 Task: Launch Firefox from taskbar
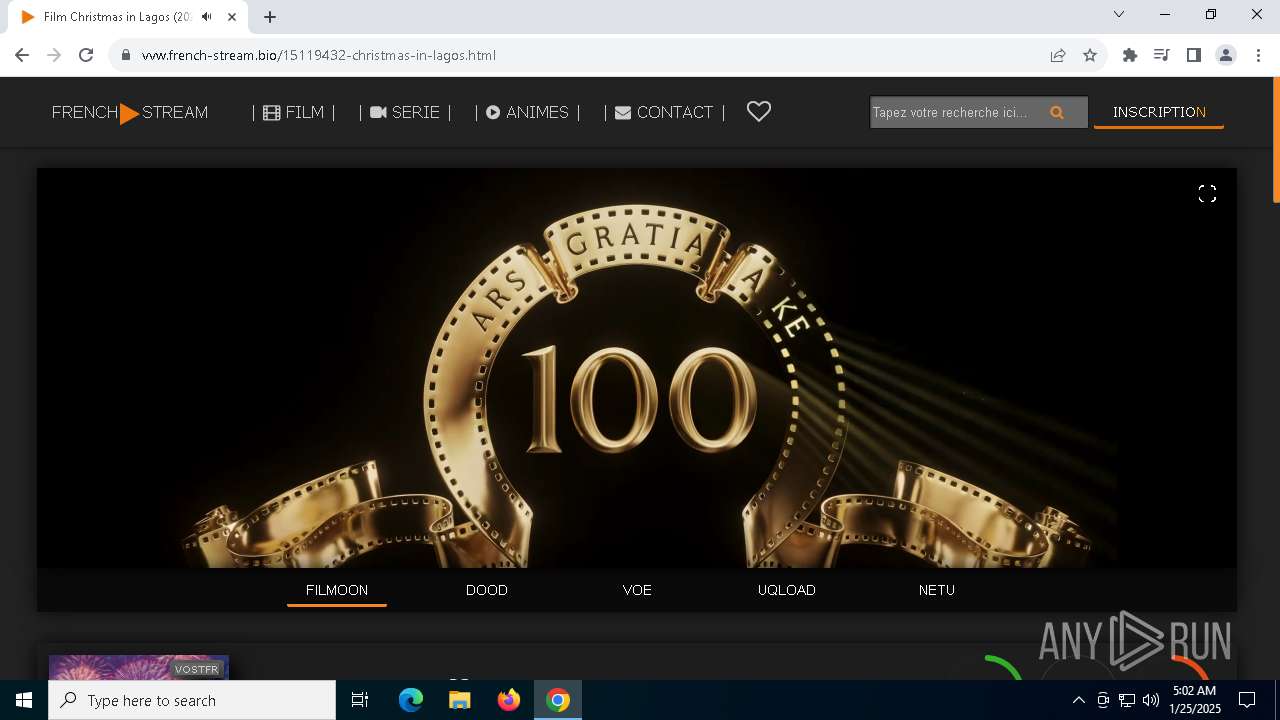[x=509, y=700]
